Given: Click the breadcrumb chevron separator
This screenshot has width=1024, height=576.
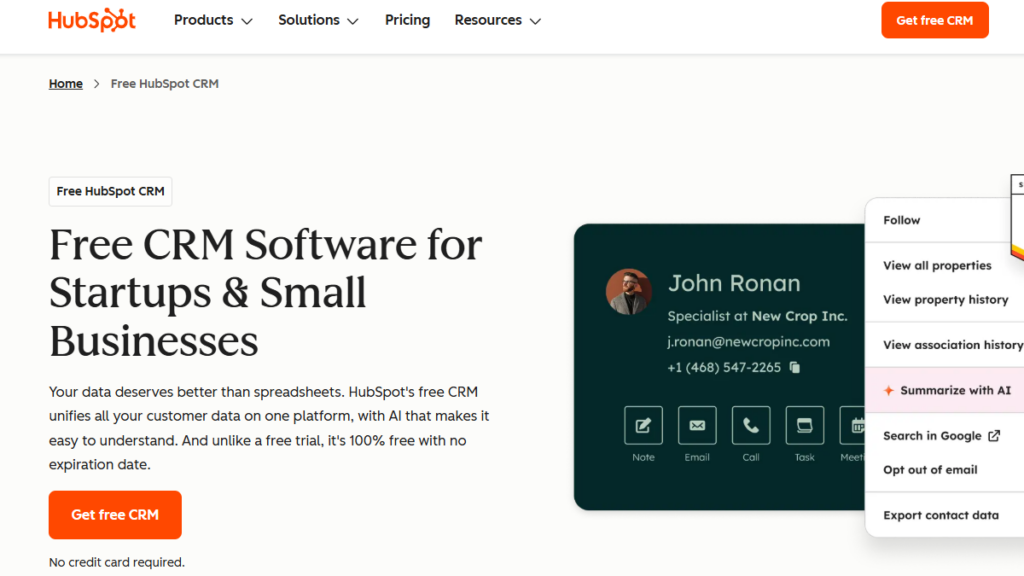Looking at the screenshot, I should pyautogui.click(x=97, y=84).
